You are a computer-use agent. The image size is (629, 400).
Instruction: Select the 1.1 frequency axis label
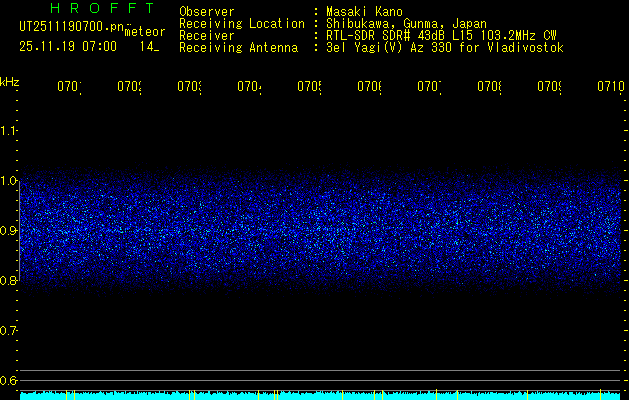click(x=9, y=130)
